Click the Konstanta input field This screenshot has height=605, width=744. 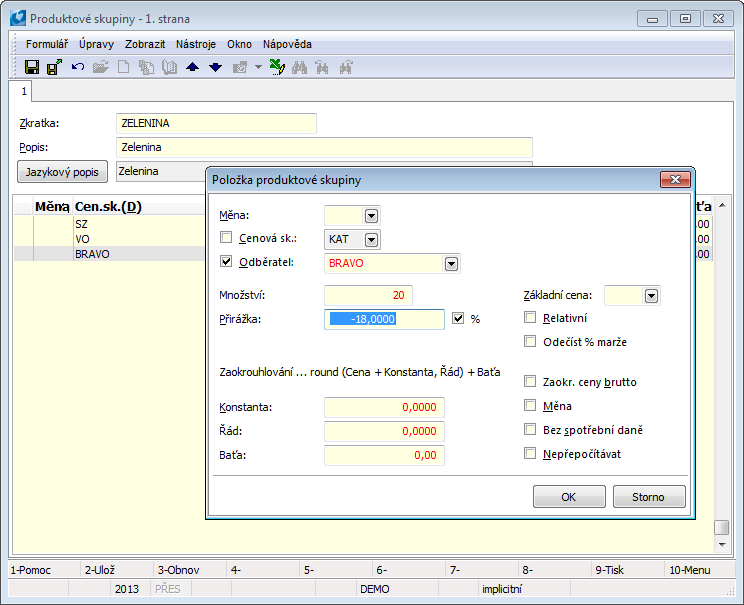point(384,407)
